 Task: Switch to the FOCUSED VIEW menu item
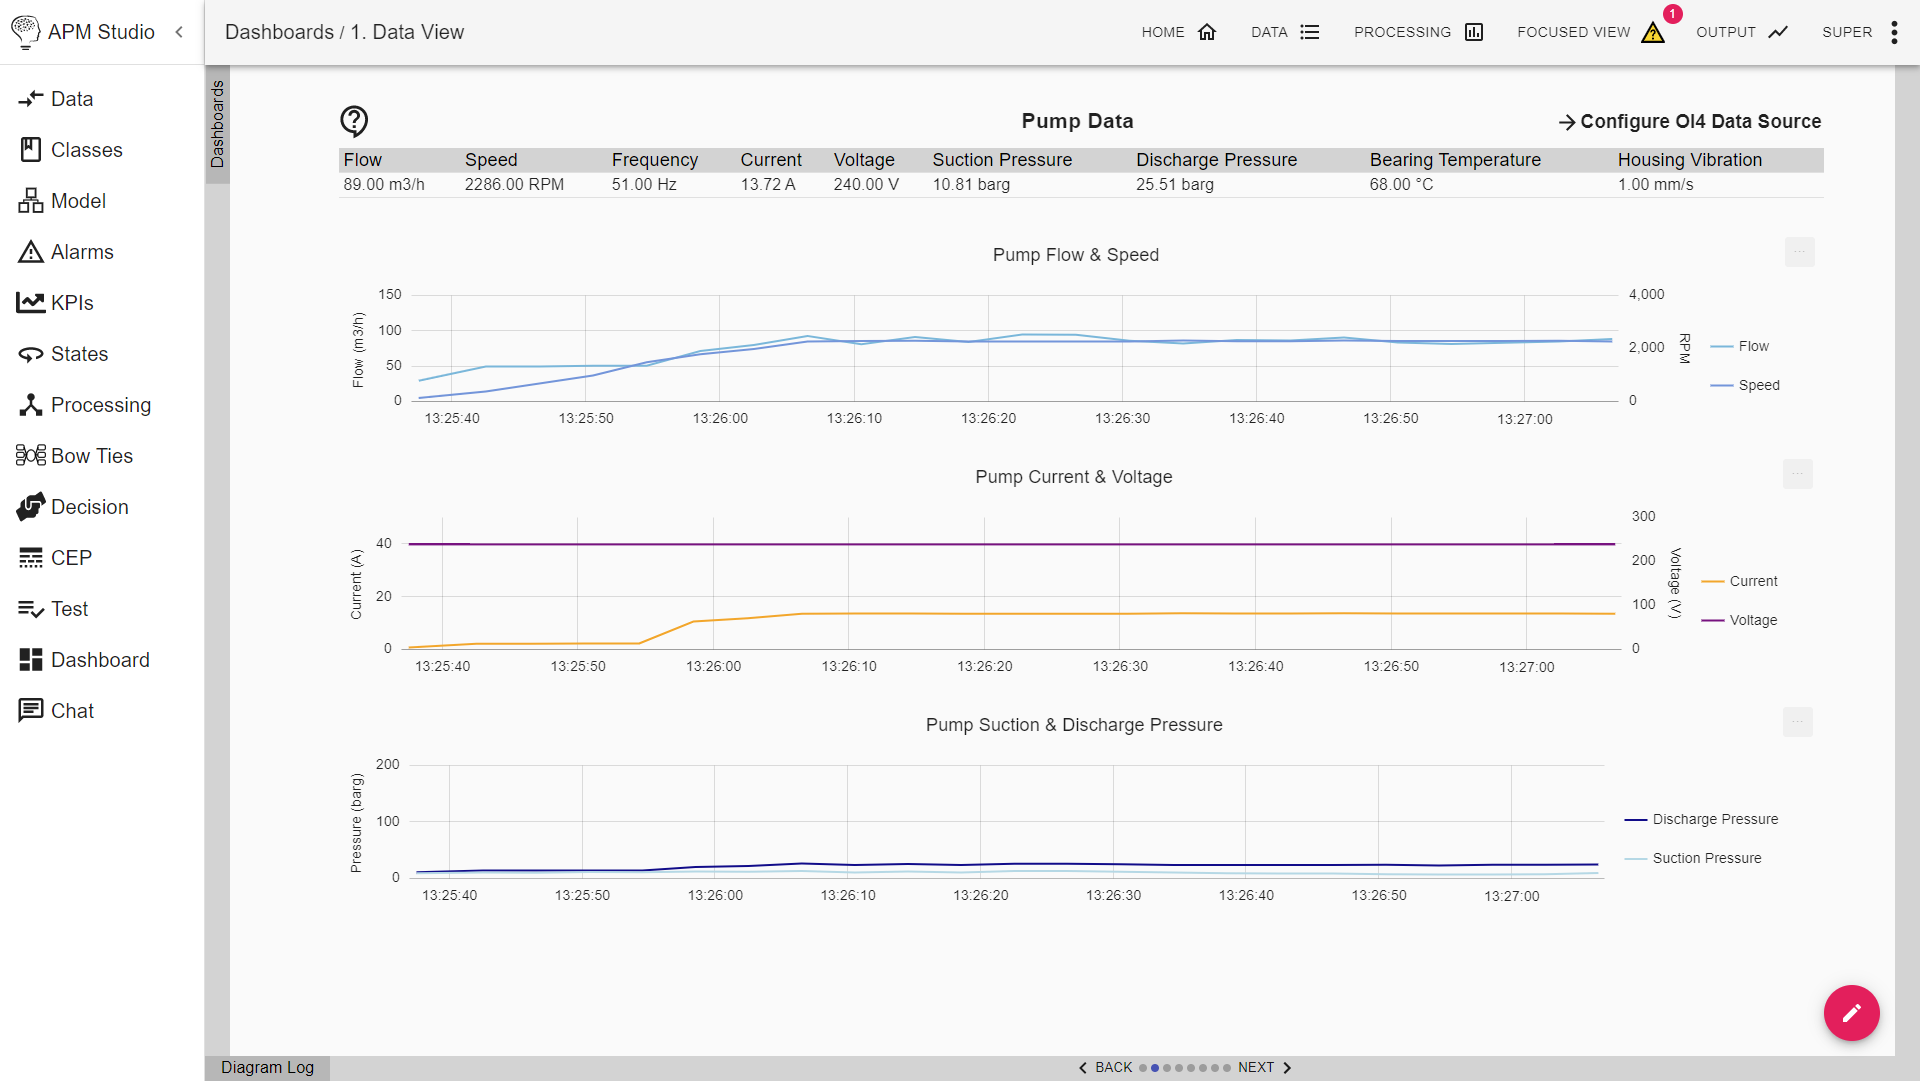1574,32
